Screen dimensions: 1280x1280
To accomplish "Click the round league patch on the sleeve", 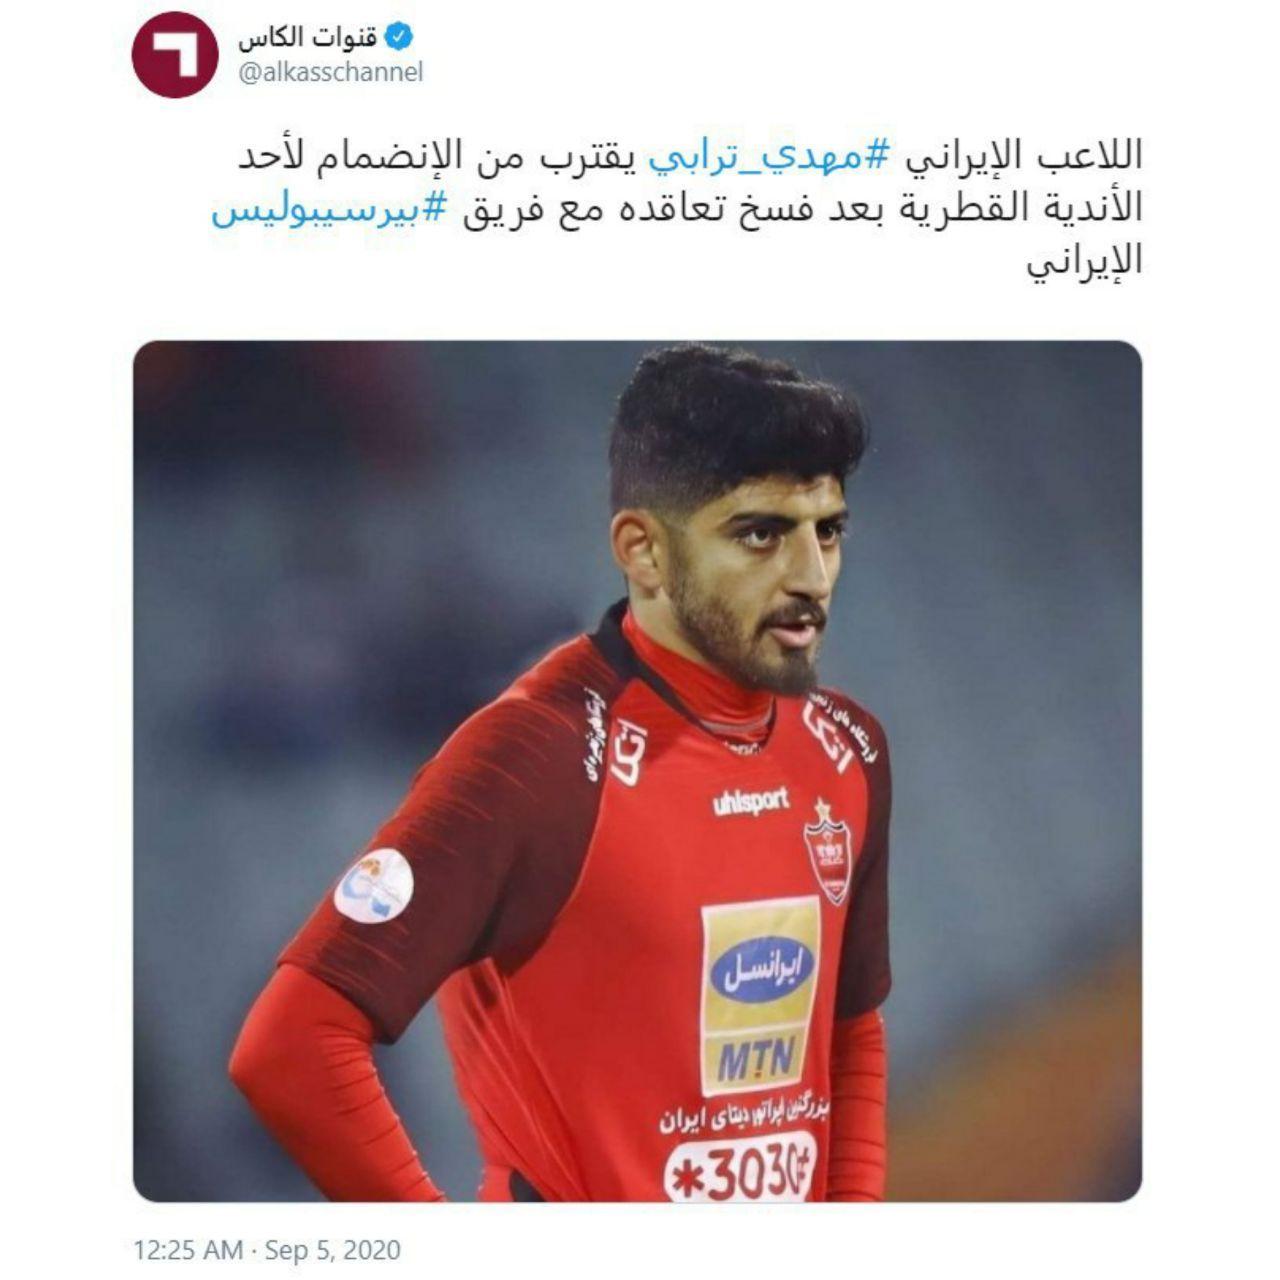I will pyautogui.click(x=373, y=884).
